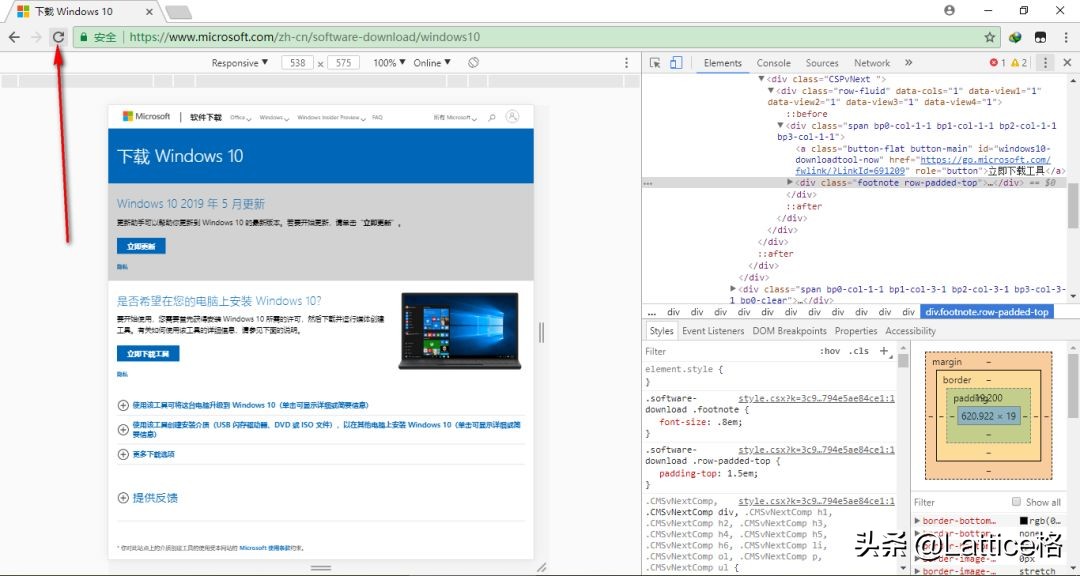Open the 100% zoom level dropdown
Viewport: 1080px width, 576px height.
[x=389, y=63]
